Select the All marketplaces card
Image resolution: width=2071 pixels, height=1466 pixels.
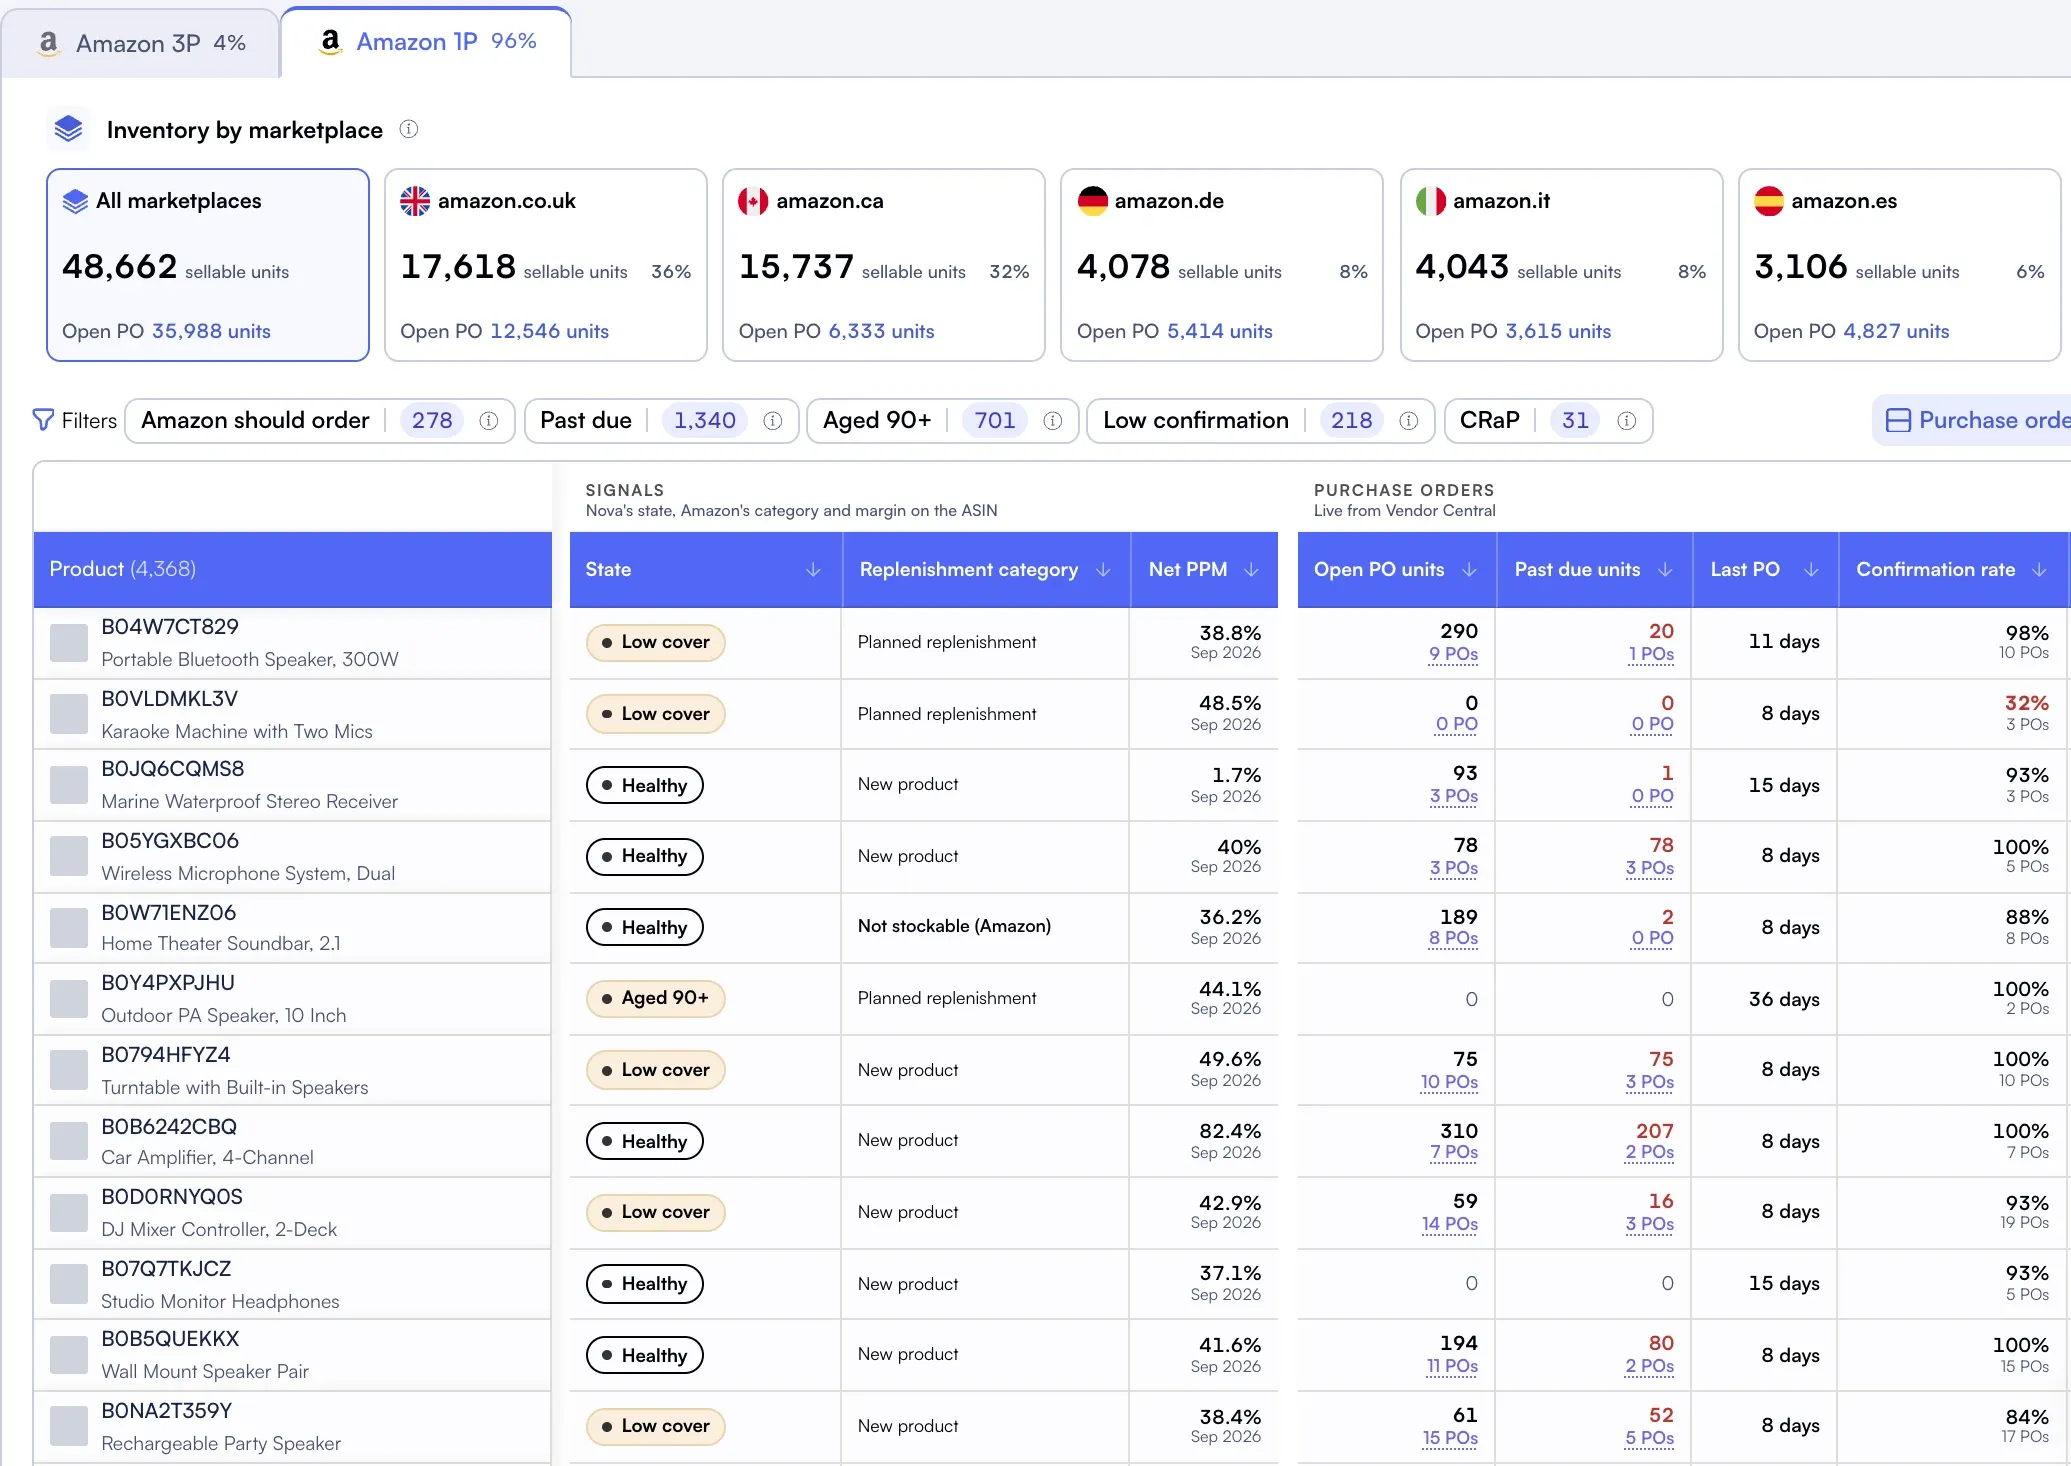point(208,265)
